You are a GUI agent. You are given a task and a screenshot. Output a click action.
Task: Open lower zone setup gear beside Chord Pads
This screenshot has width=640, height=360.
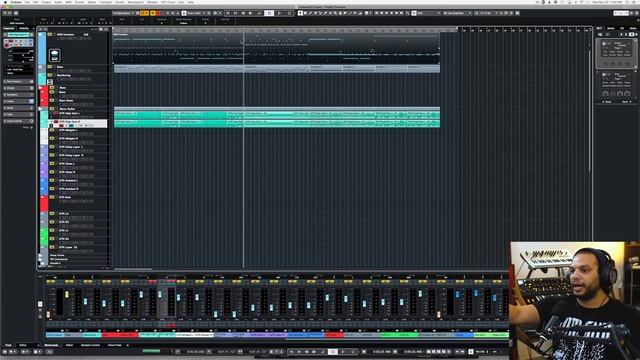click(127, 345)
